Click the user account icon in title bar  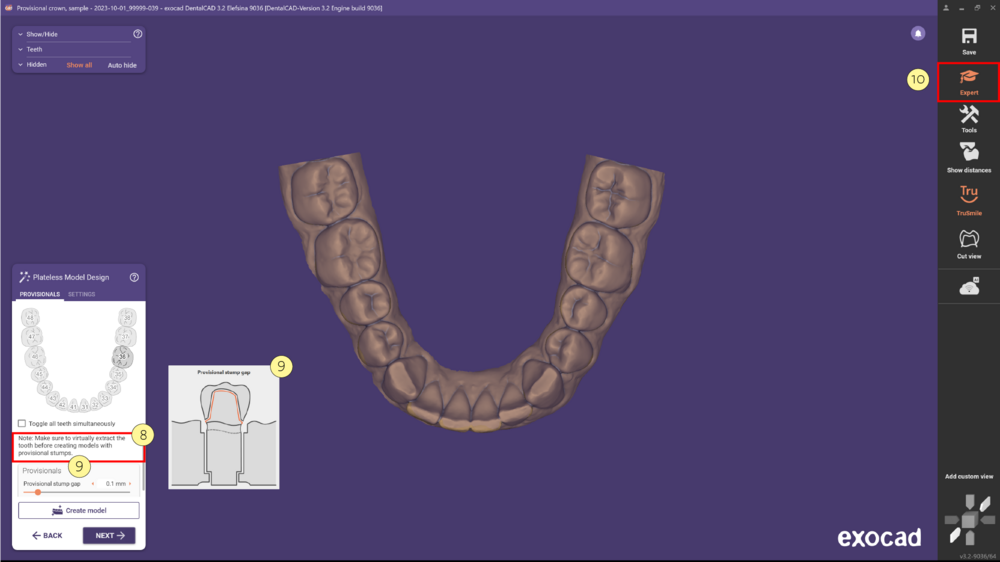[946, 8]
